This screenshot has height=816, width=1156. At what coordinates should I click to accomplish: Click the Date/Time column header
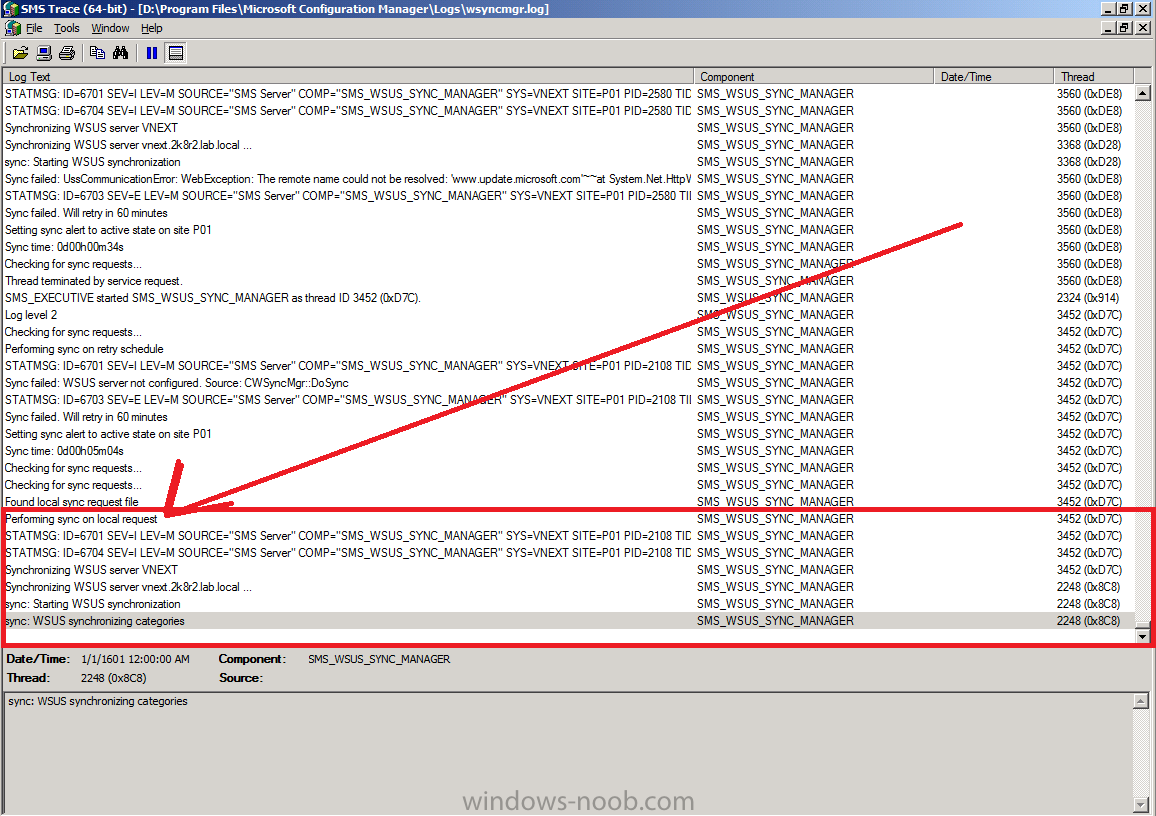994,77
